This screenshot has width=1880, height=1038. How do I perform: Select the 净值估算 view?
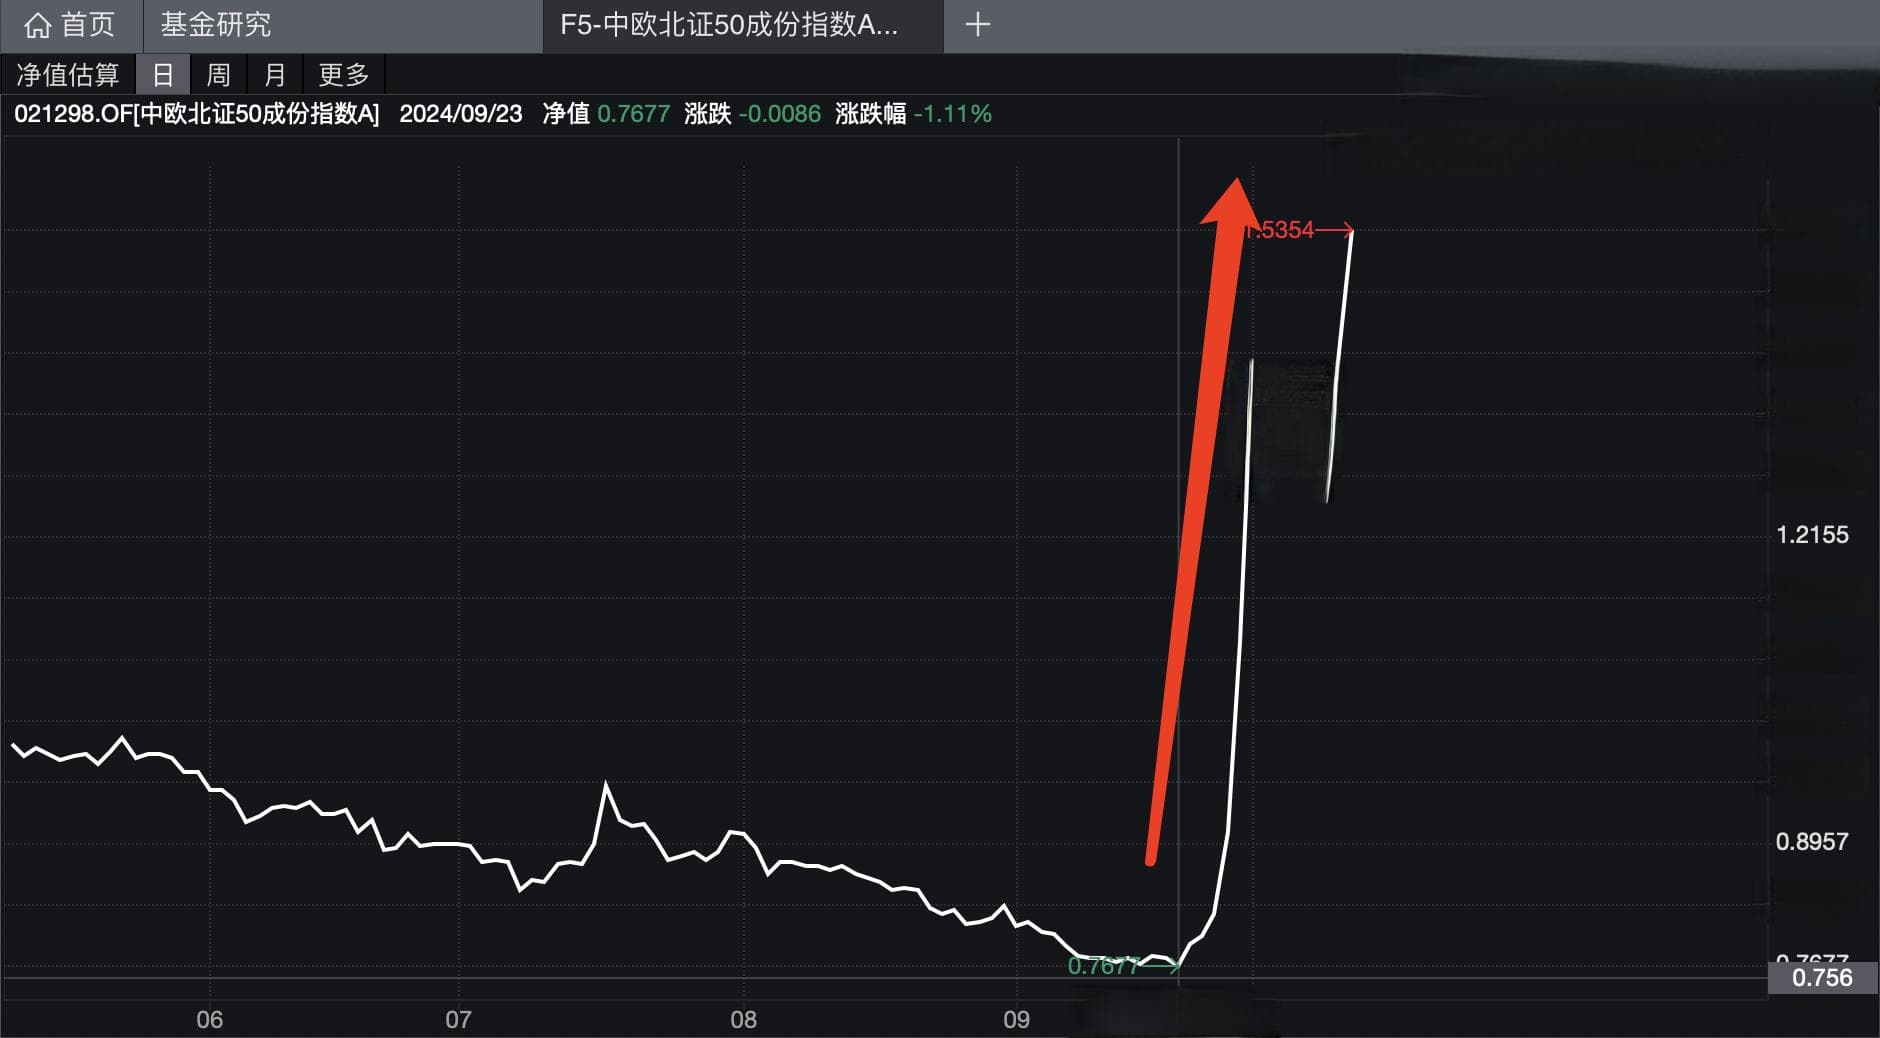67,75
